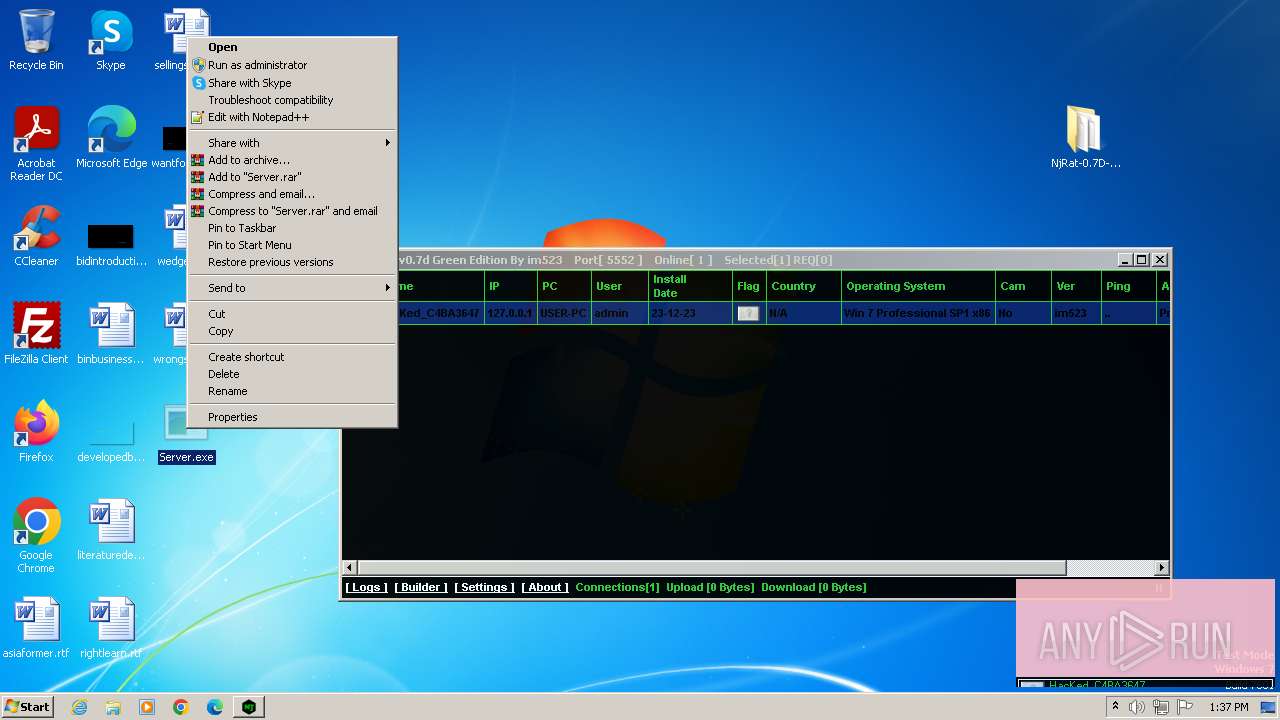Click the Start button
The height and width of the screenshot is (720, 1280).
pos(28,707)
